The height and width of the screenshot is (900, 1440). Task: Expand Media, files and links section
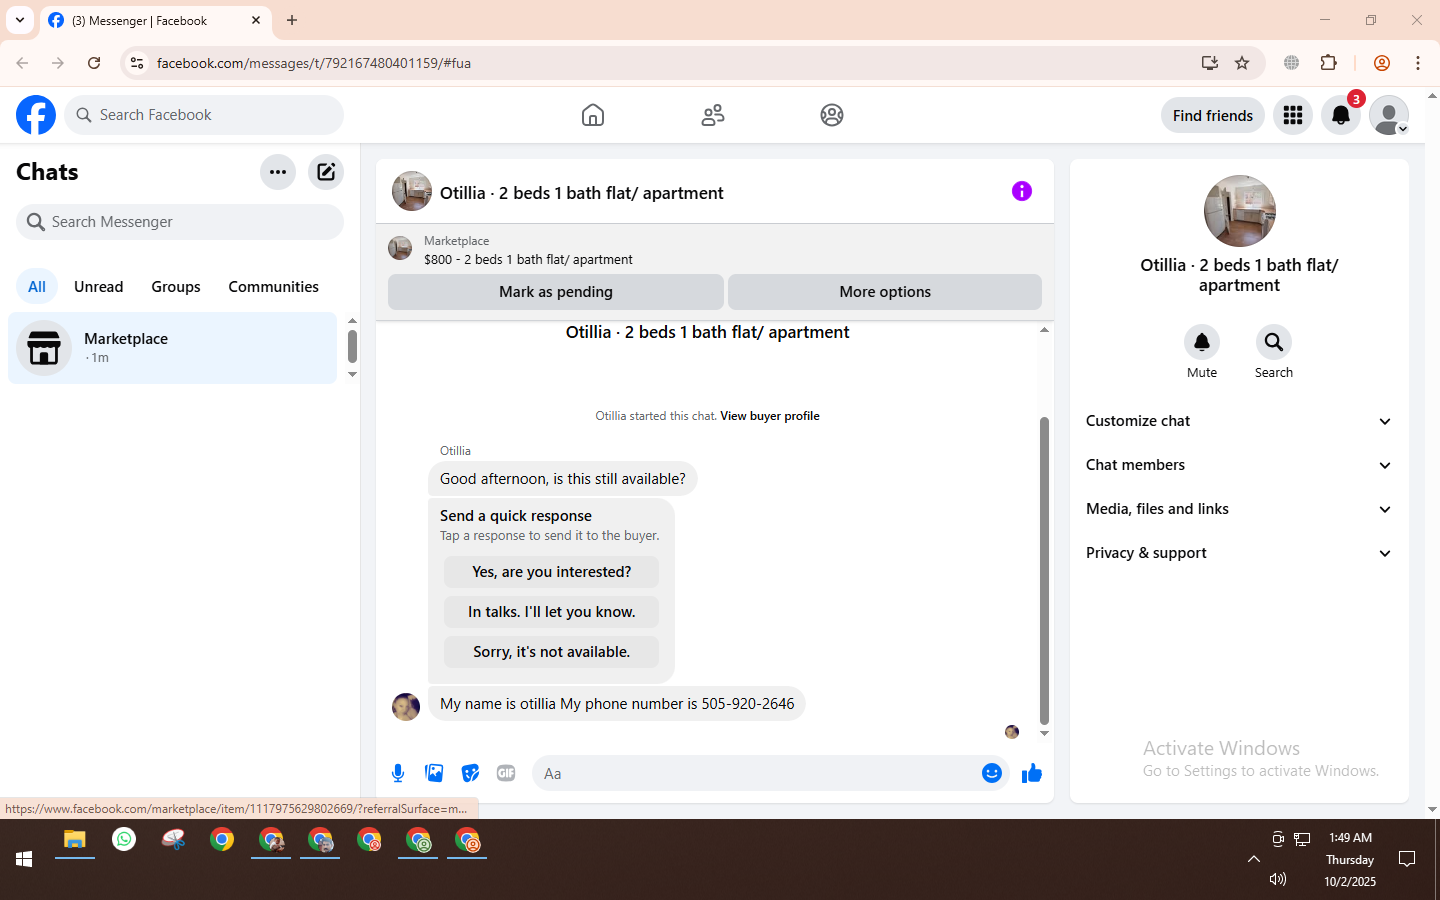pyautogui.click(x=1240, y=509)
